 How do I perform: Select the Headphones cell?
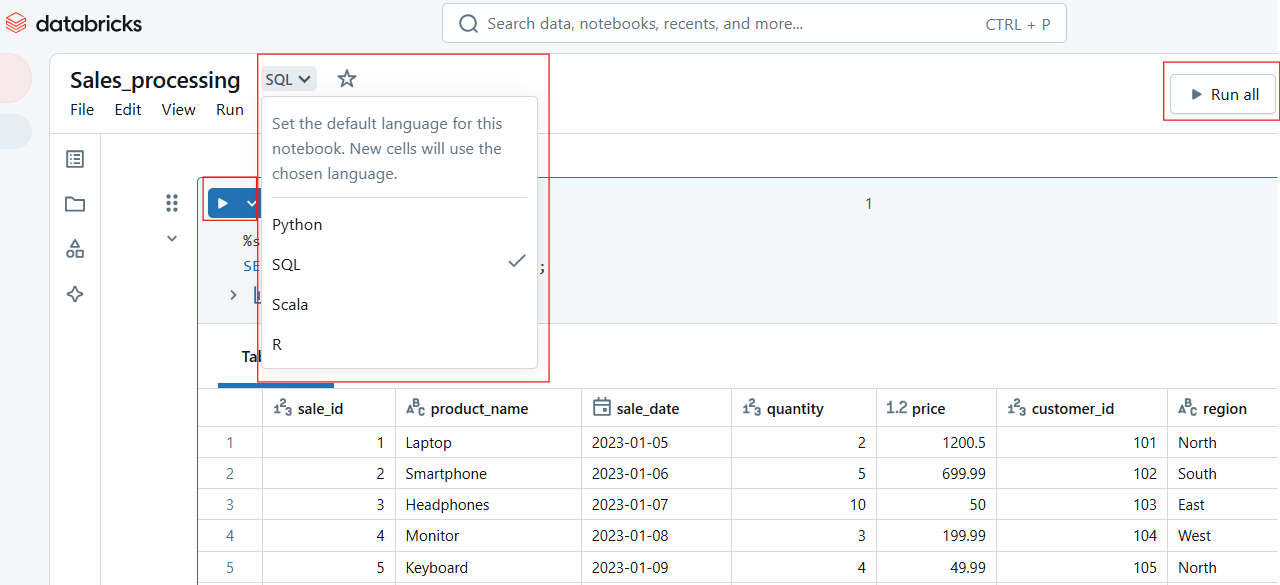coord(489,505)
